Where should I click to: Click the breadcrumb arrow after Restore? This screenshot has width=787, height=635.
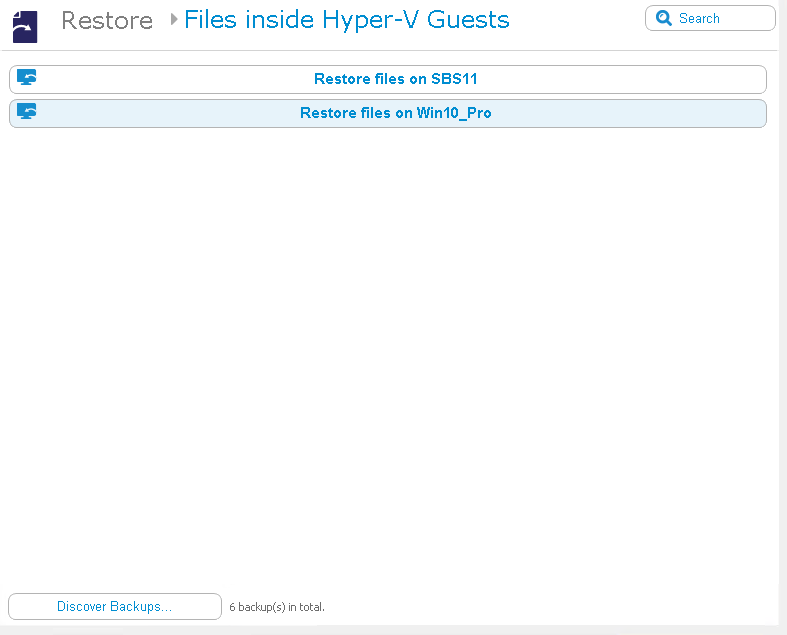pos(174,19)
